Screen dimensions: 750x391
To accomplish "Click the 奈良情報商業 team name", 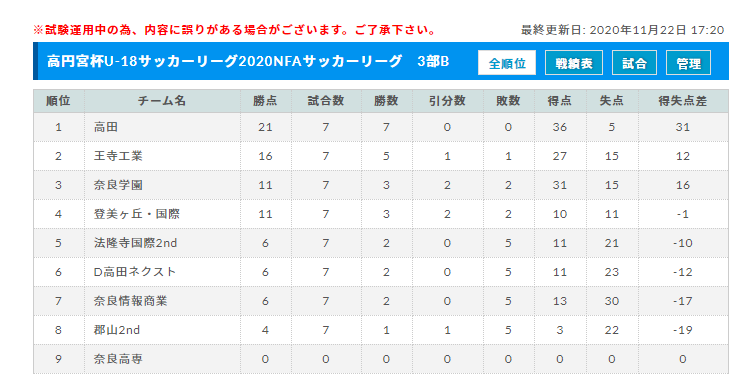I will click(x=131, y=301).
